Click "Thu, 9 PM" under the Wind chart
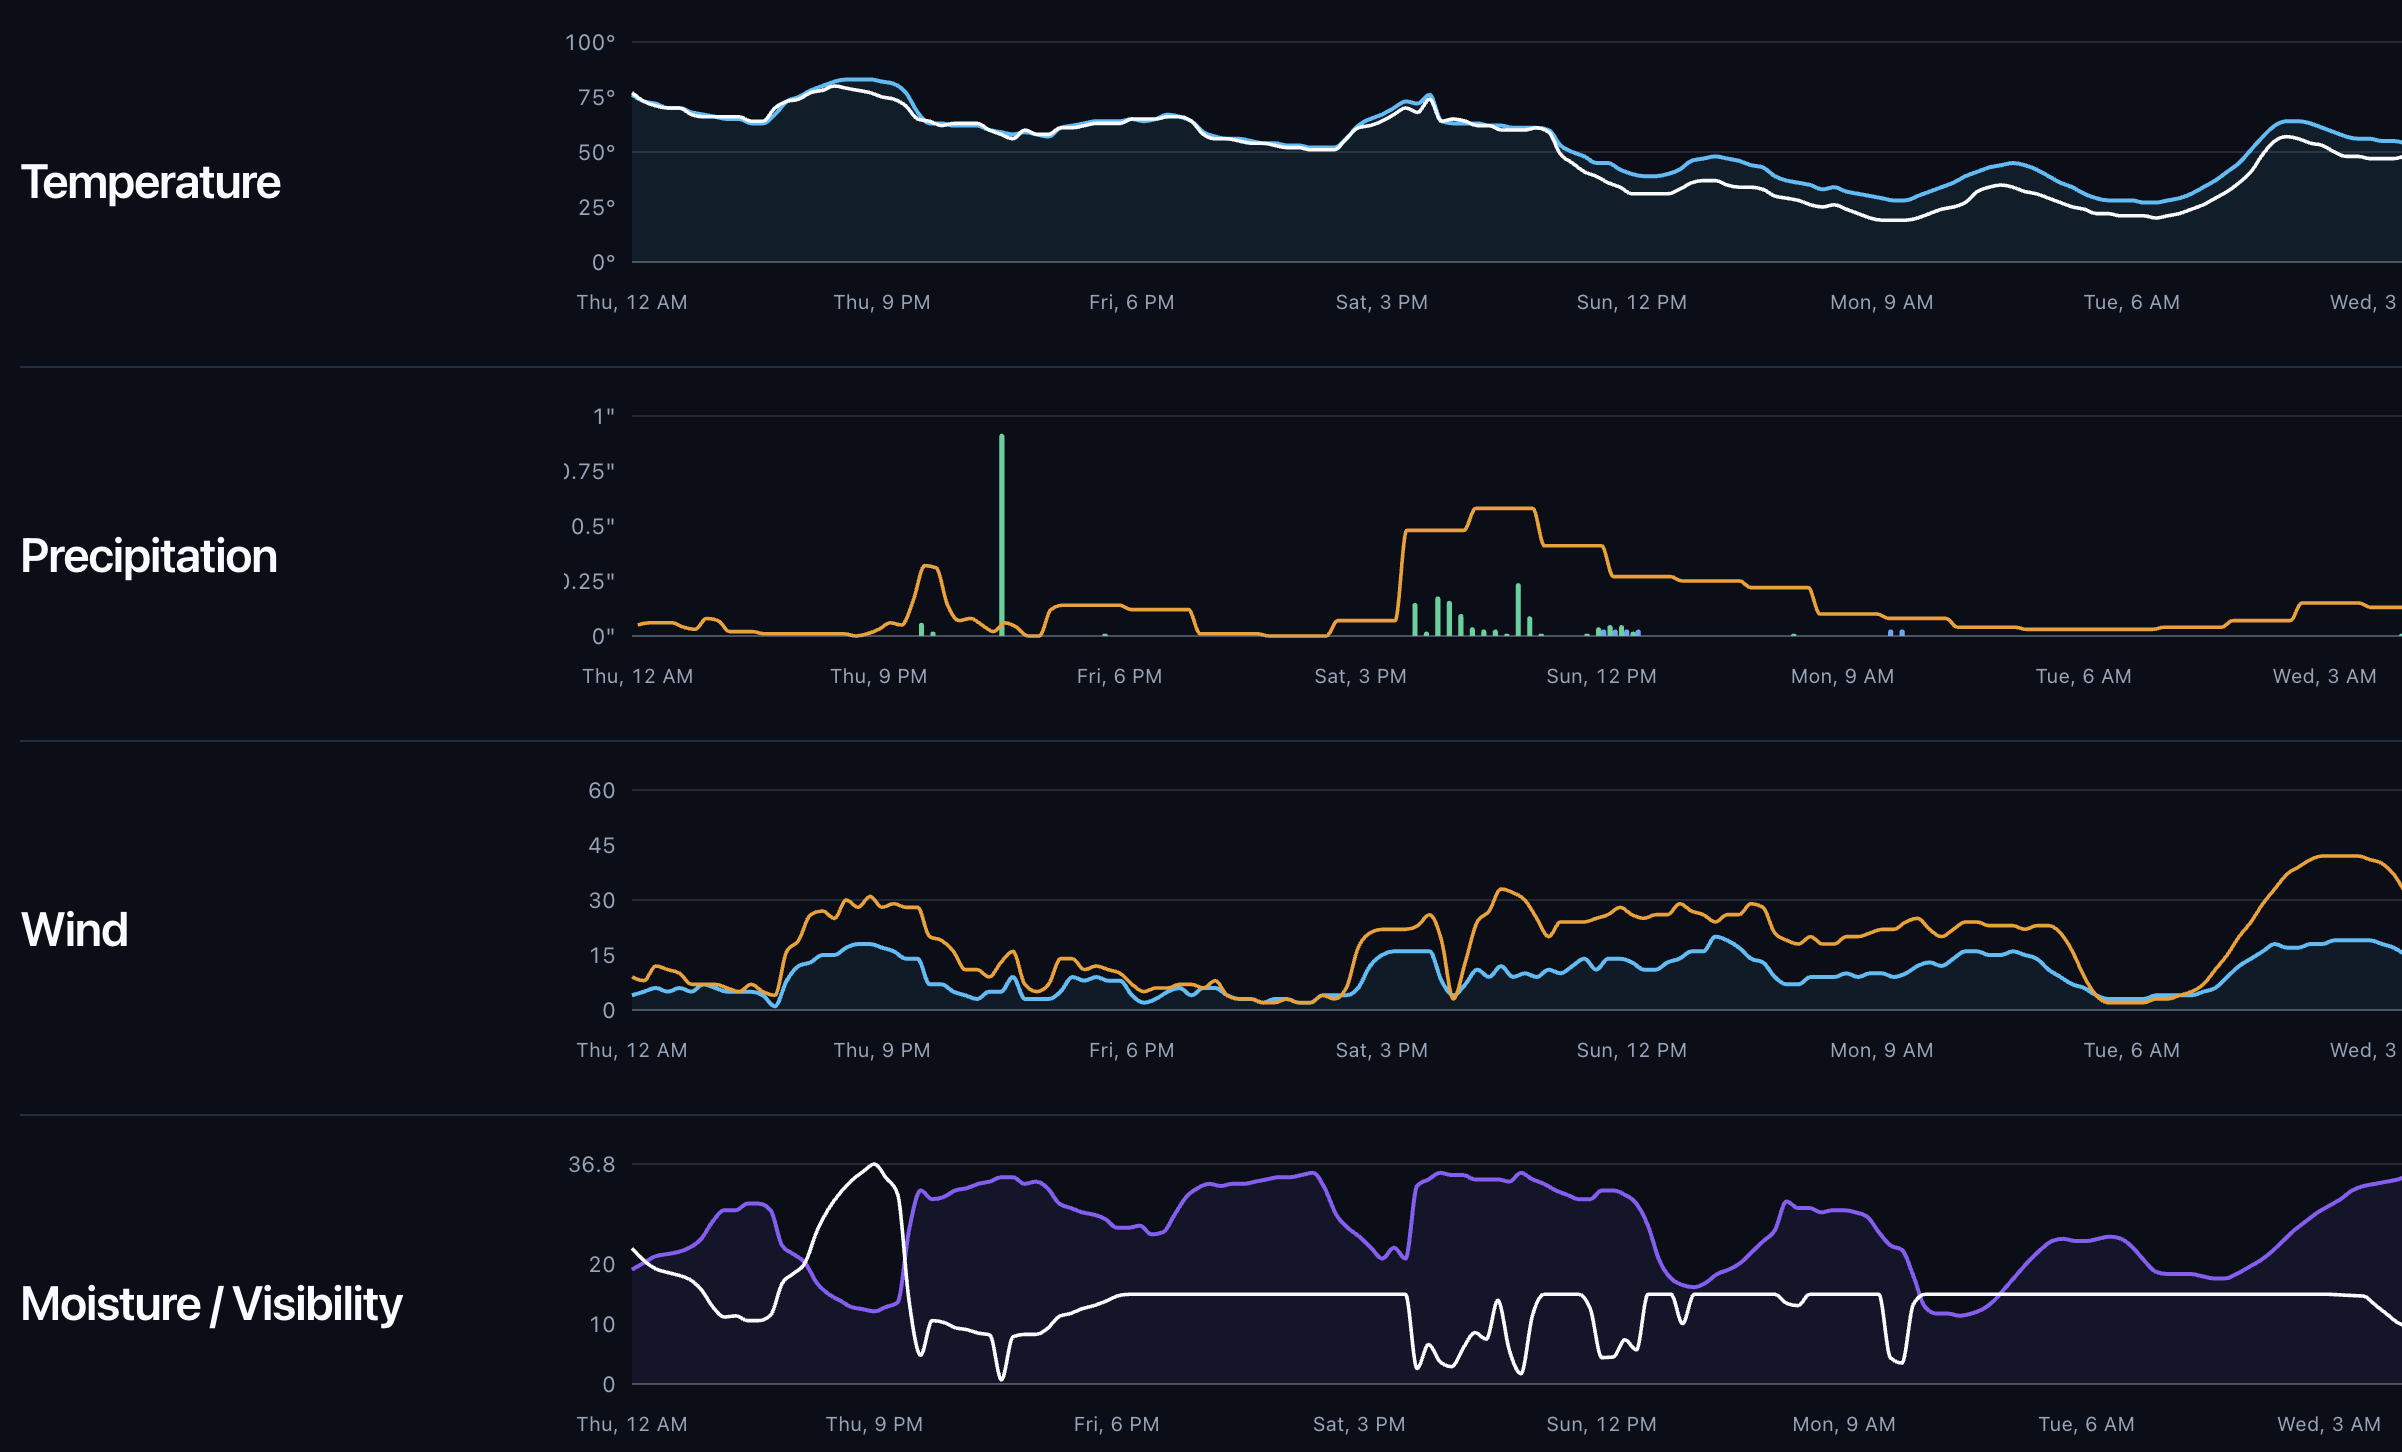2402x1452 pixels. click(882, 1050)
